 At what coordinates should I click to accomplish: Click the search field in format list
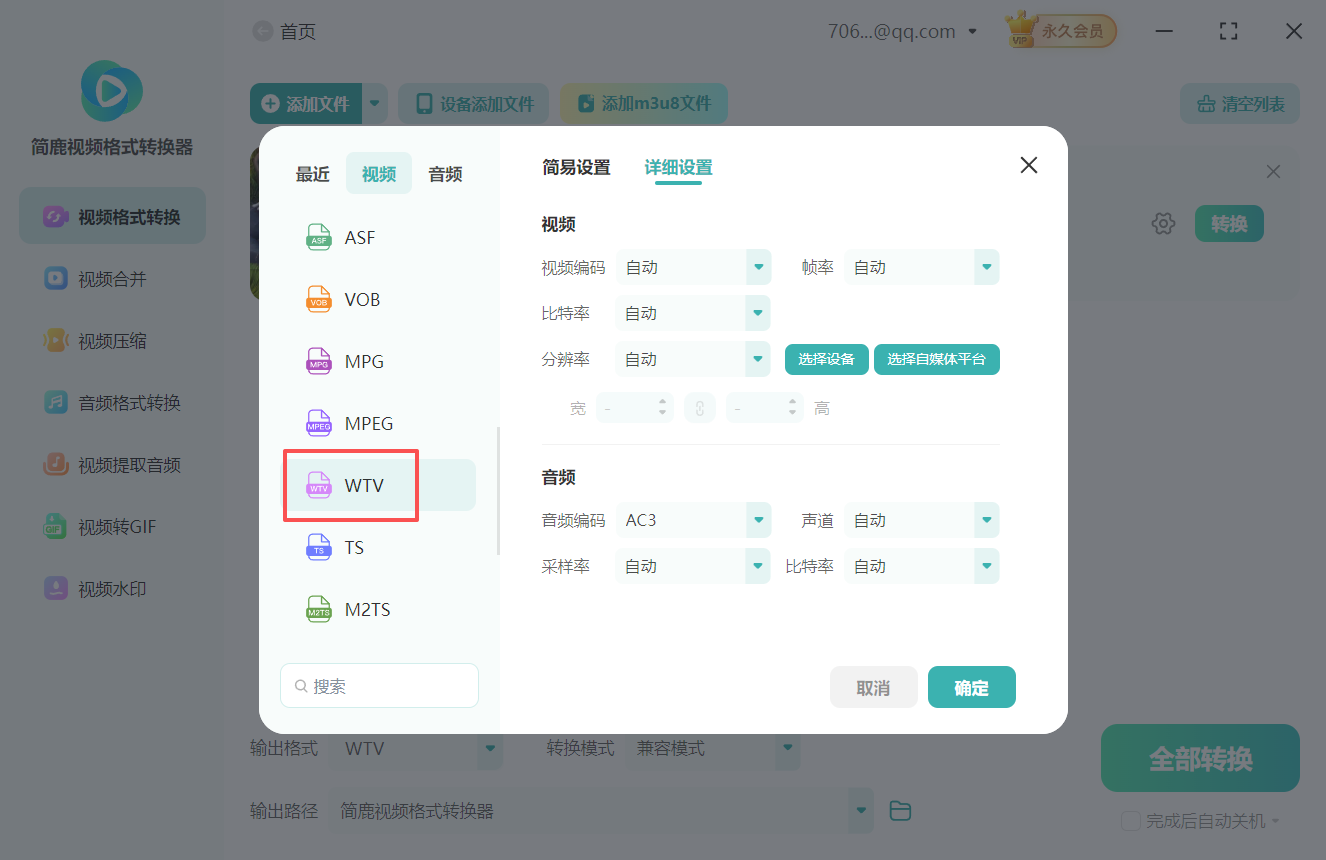pyautogui.click(x=379, y=685)
